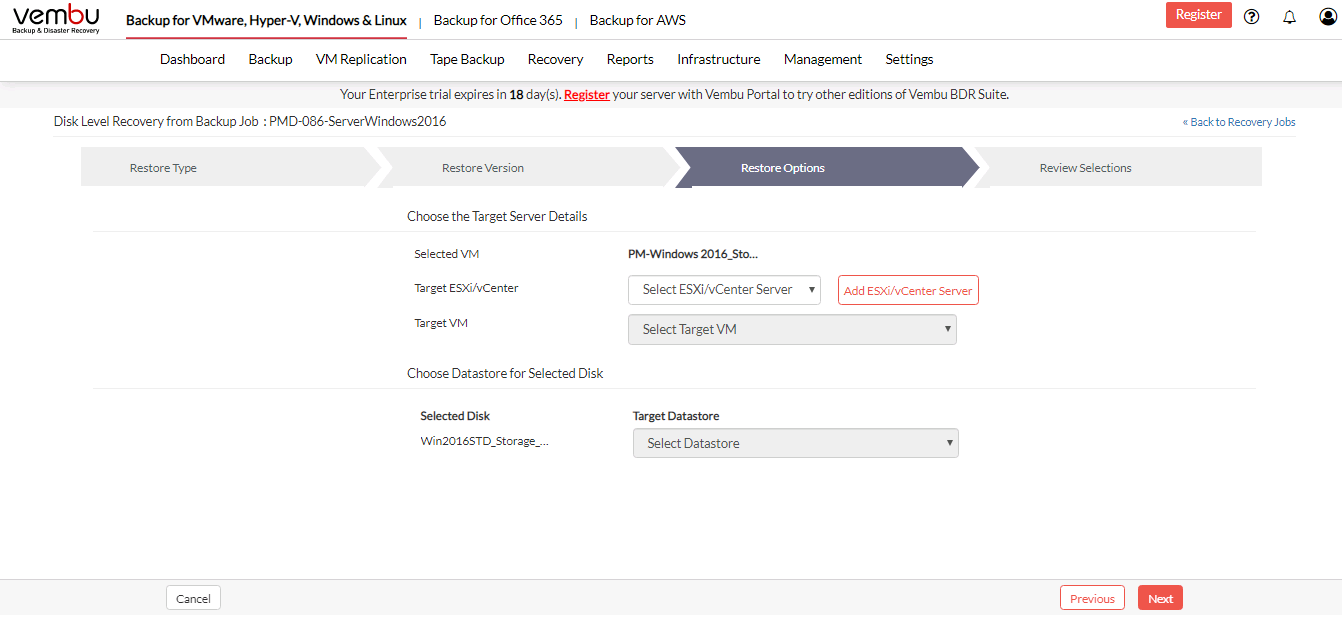Click the Selected Disk column header
Viewport: 1342px width, 620px height.
455,416
